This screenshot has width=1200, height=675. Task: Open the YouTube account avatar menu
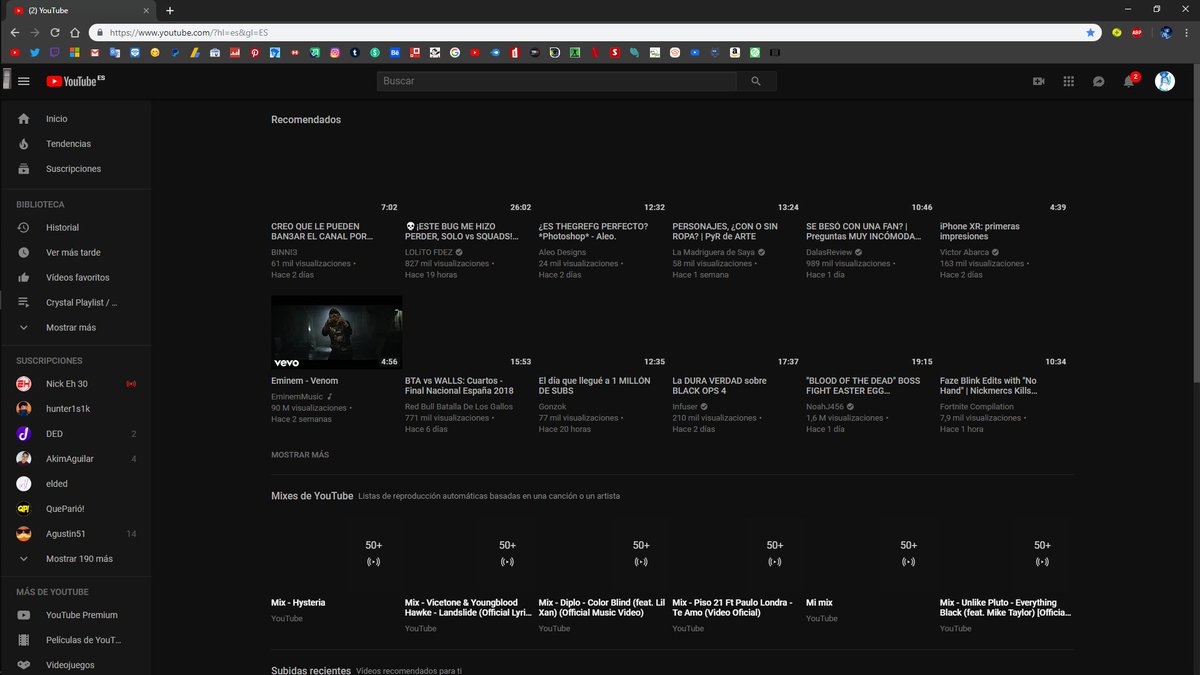click(1164, 81)
